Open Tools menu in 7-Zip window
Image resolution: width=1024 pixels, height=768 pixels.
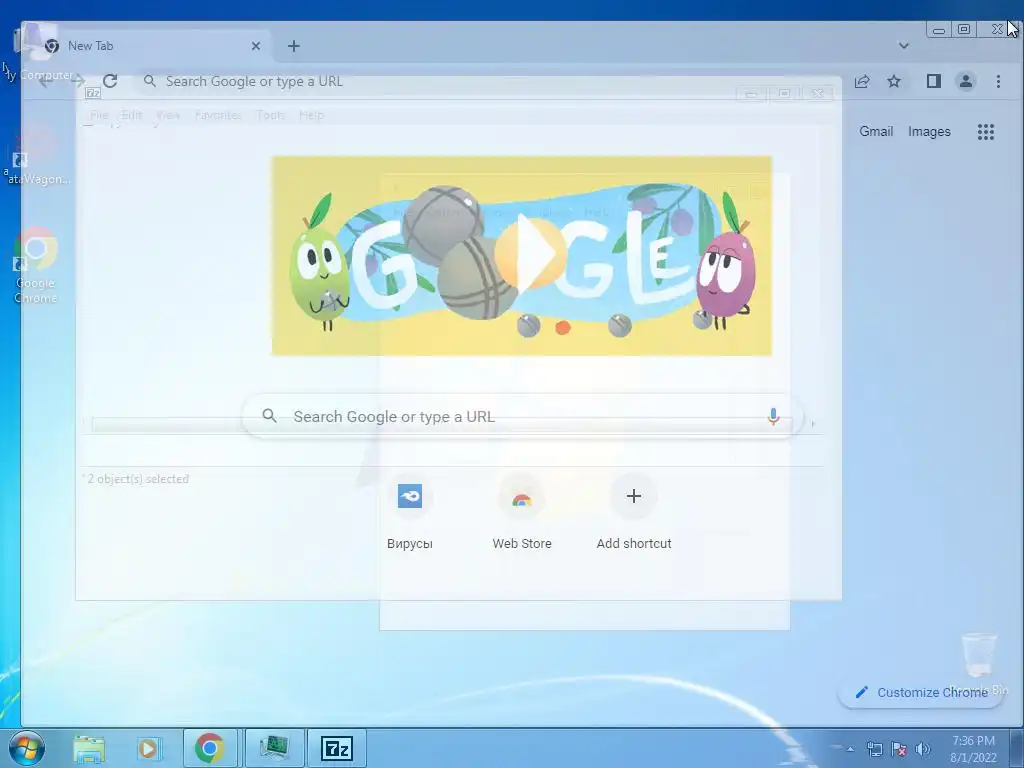270,115
